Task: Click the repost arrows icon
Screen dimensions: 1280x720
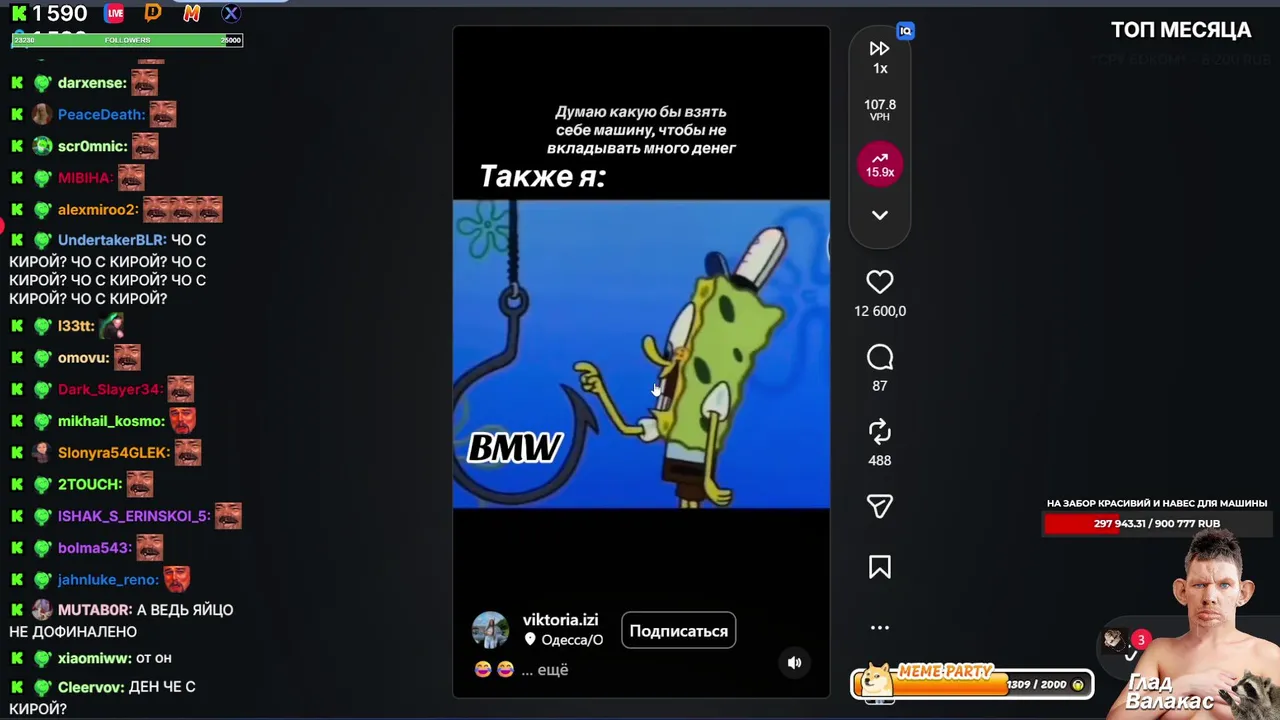Action: (x=880, y=432)
